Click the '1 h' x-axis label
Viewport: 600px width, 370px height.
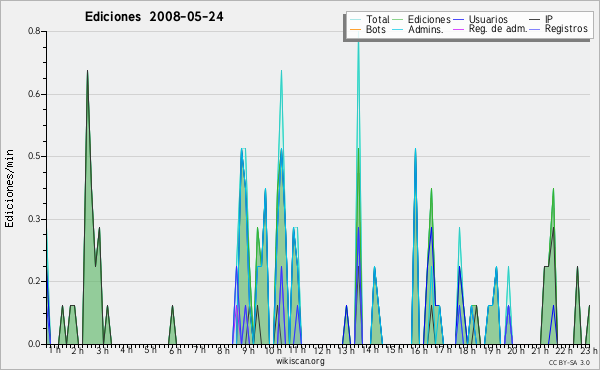(x=55, y=350)
